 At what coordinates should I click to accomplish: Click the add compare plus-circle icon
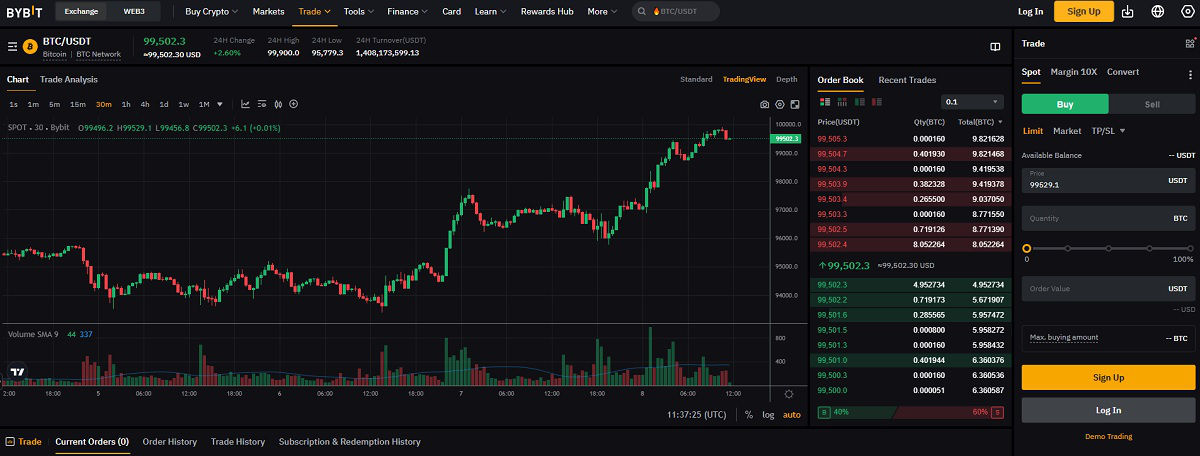pos(293,104)
